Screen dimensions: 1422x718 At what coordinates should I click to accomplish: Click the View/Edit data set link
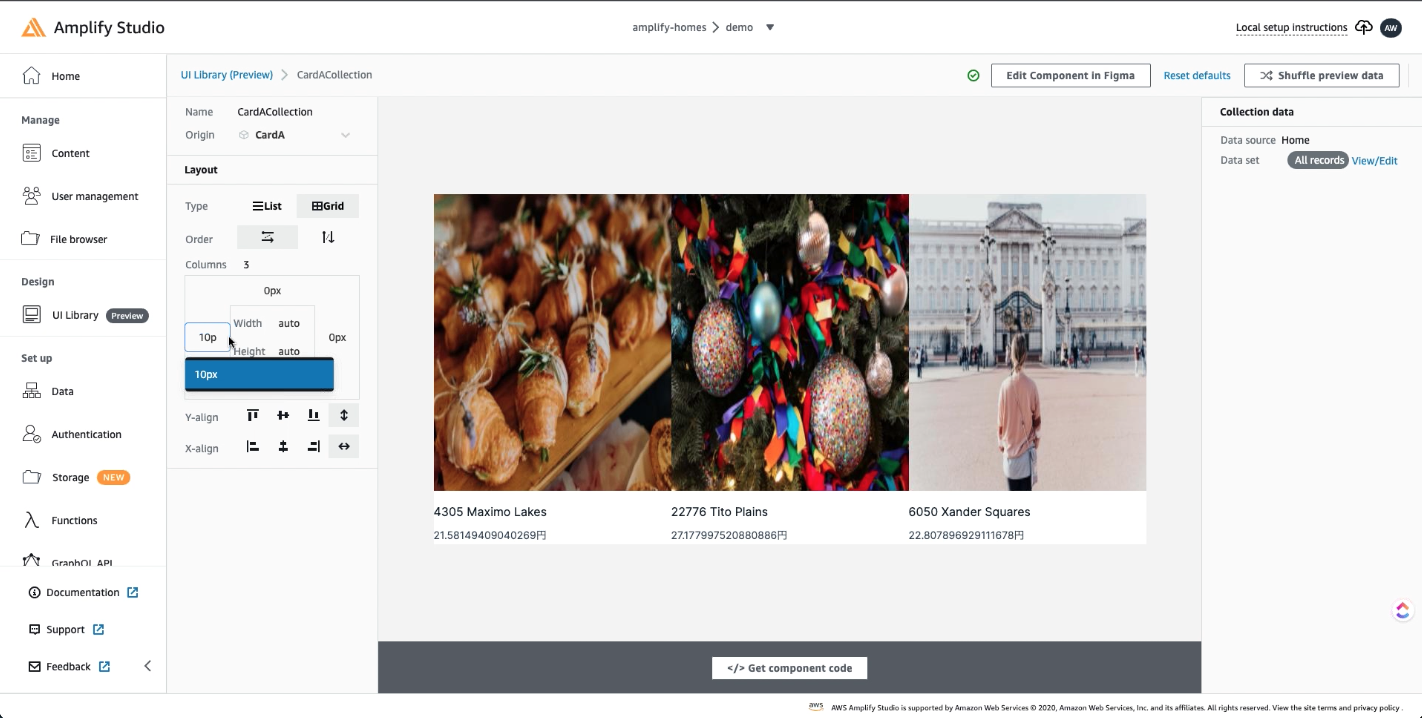point(1375,160)
